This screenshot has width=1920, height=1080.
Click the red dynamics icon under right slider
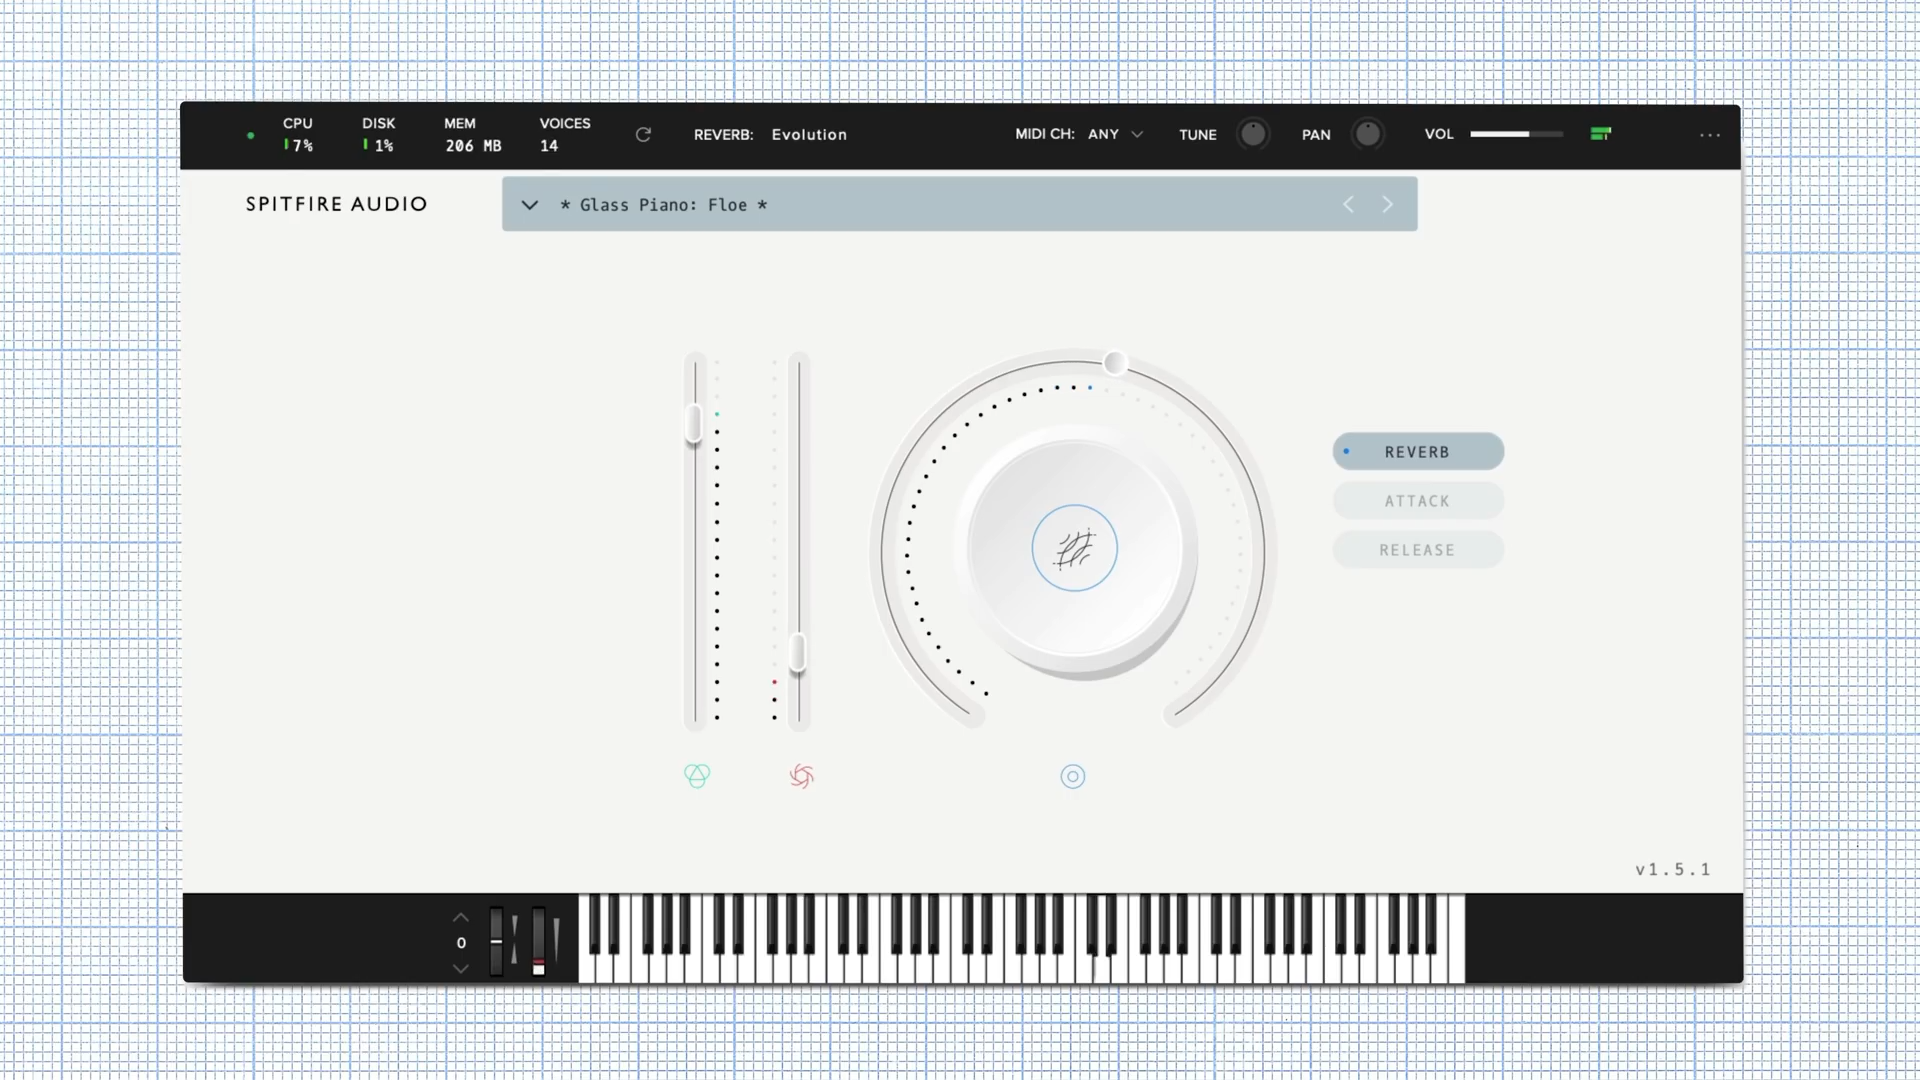tap(801, 776)
